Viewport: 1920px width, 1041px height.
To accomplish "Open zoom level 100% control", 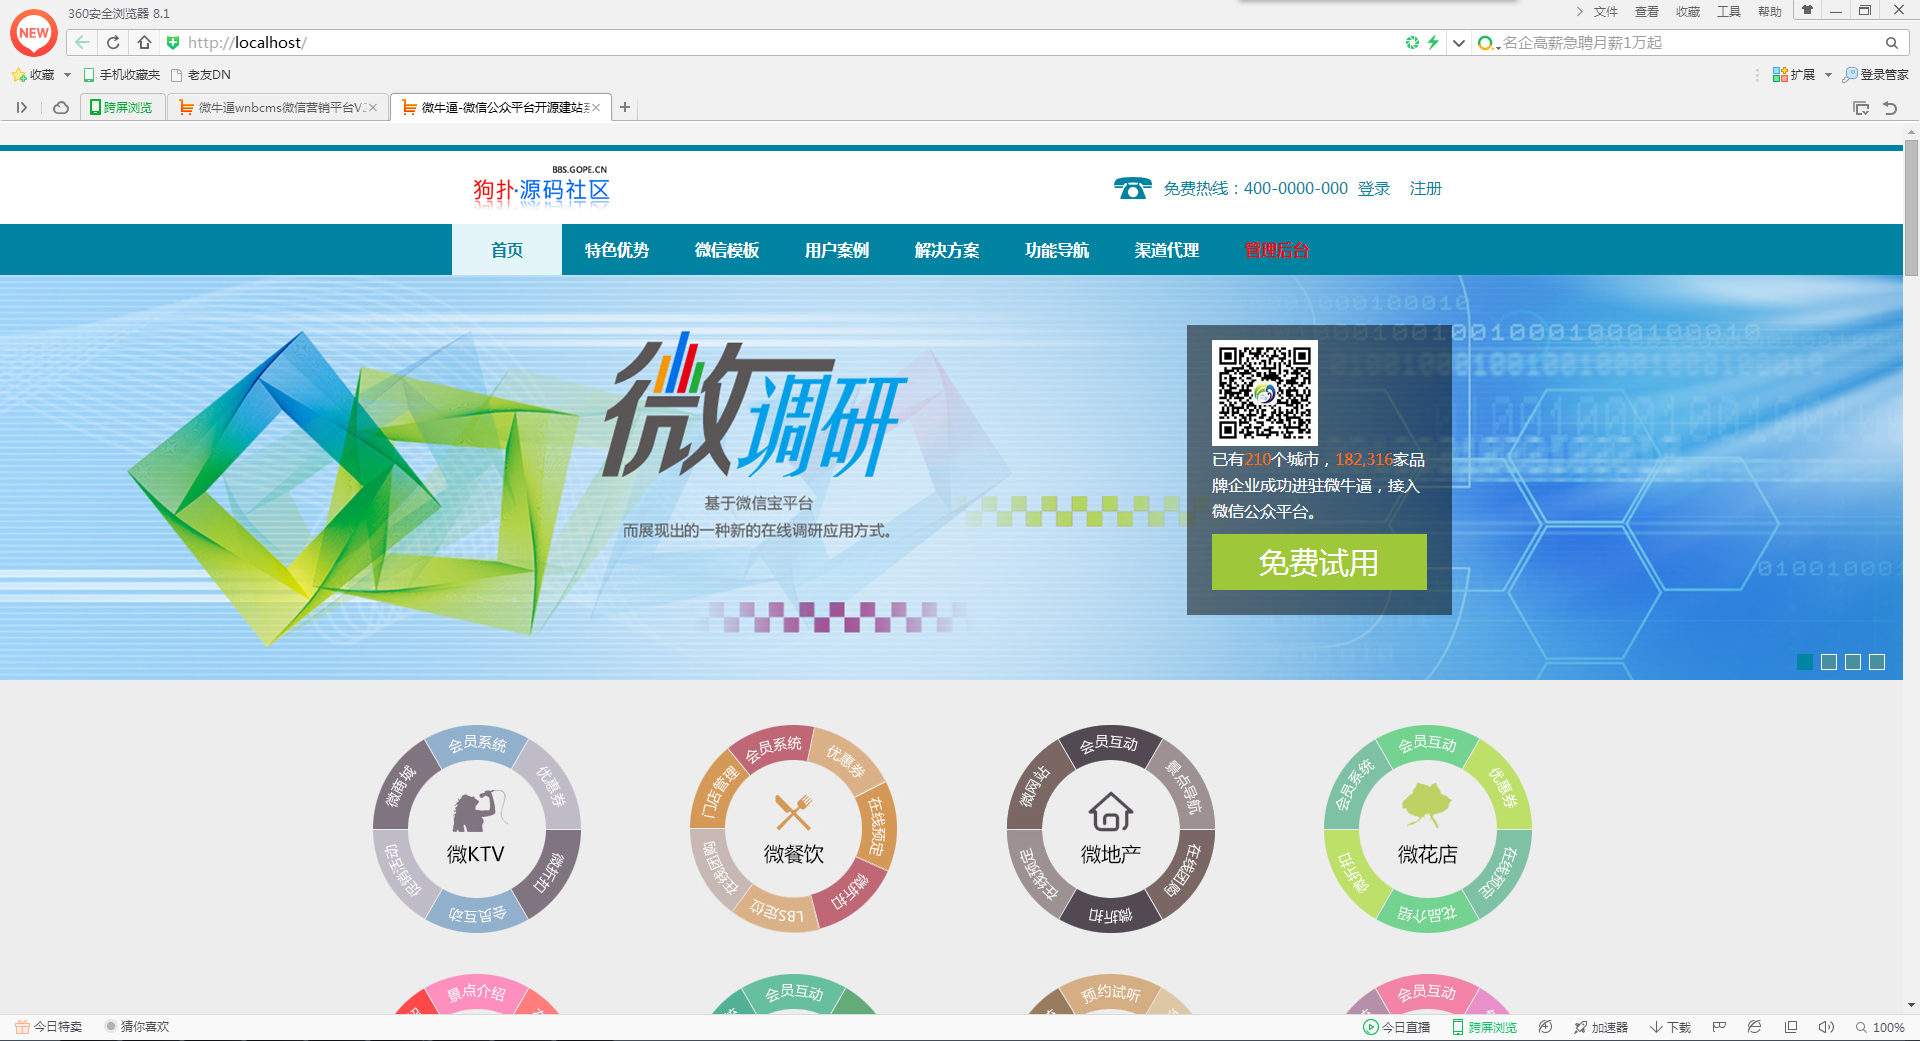I will click(1880, 1027).
